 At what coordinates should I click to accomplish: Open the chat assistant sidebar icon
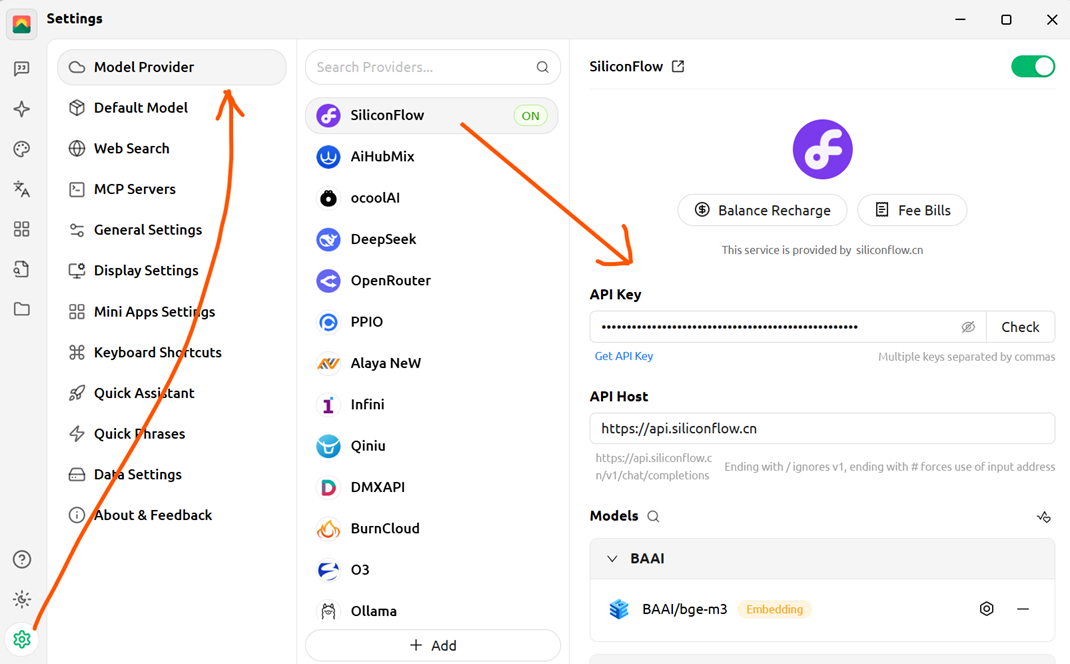tap(22, 68)
